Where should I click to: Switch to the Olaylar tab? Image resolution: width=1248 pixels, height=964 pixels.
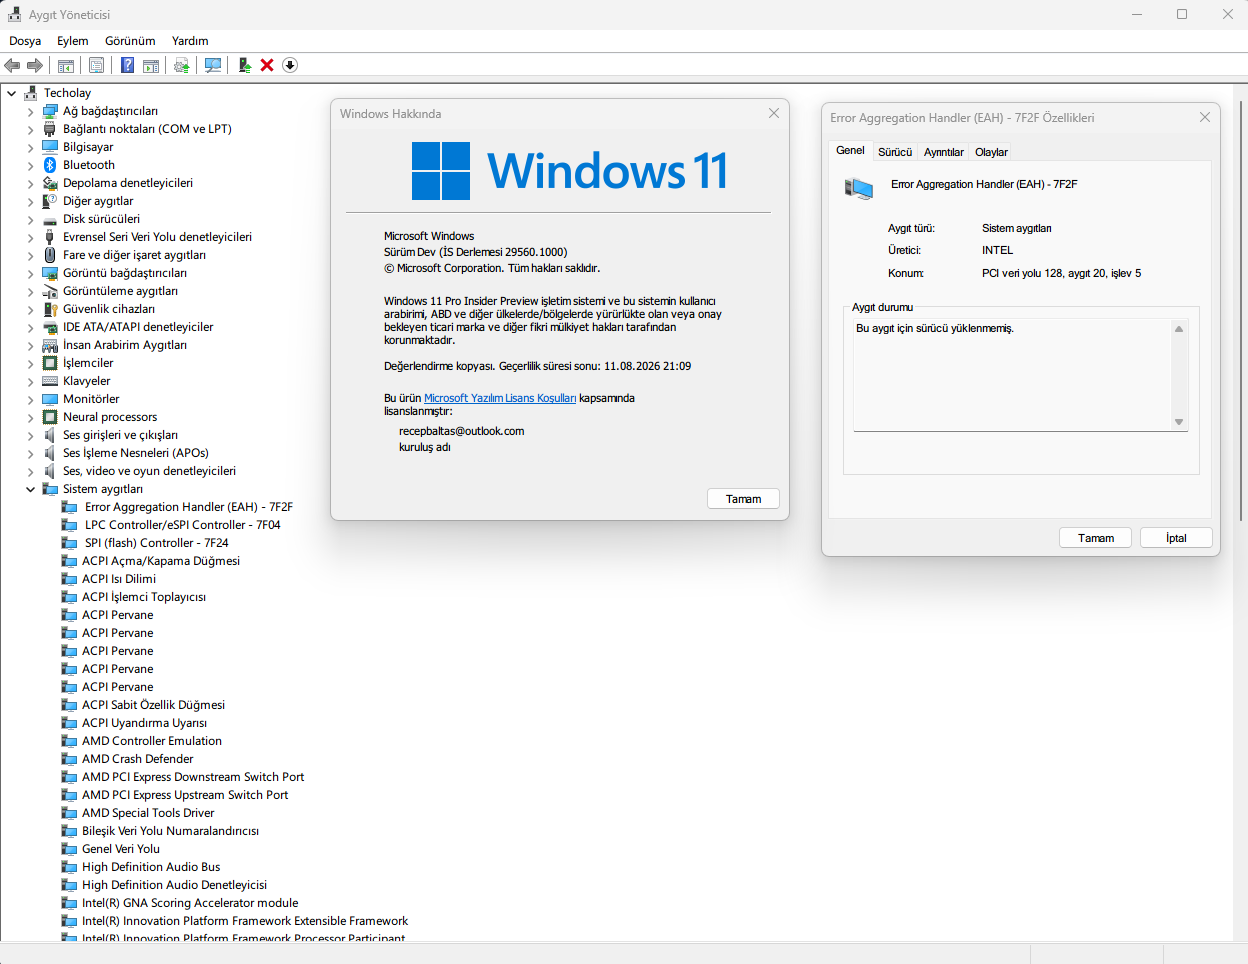991,152
